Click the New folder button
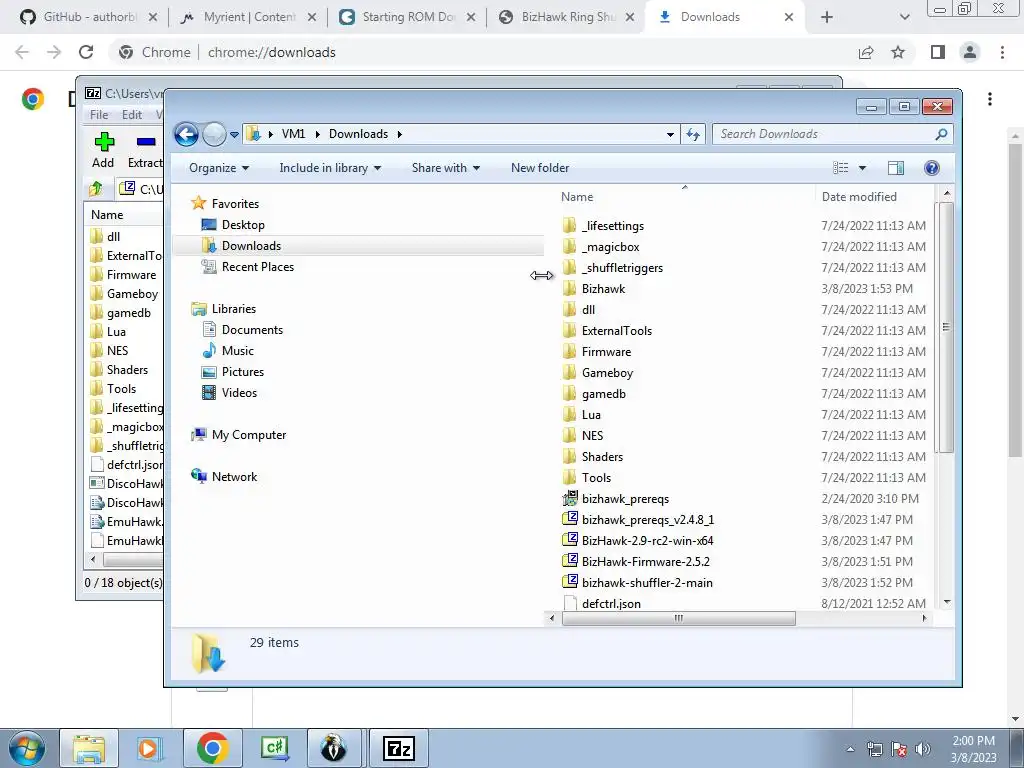This screenshot has height=768, width=1024. pos(539,168)
